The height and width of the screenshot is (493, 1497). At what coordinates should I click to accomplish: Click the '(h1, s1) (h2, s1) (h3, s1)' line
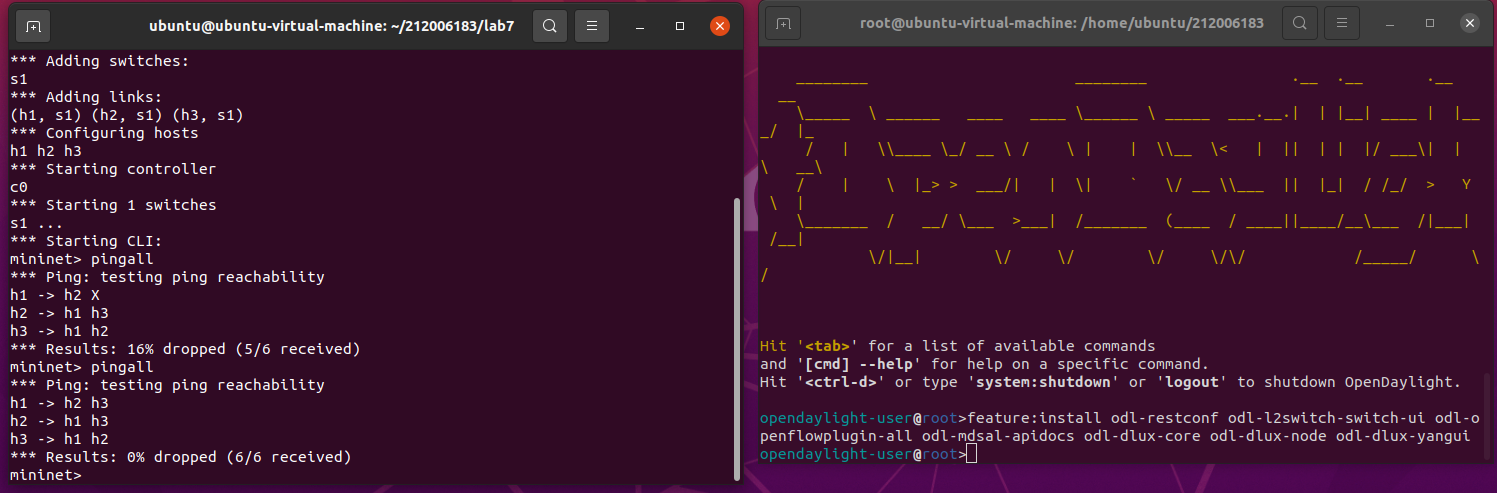(127, 115)
